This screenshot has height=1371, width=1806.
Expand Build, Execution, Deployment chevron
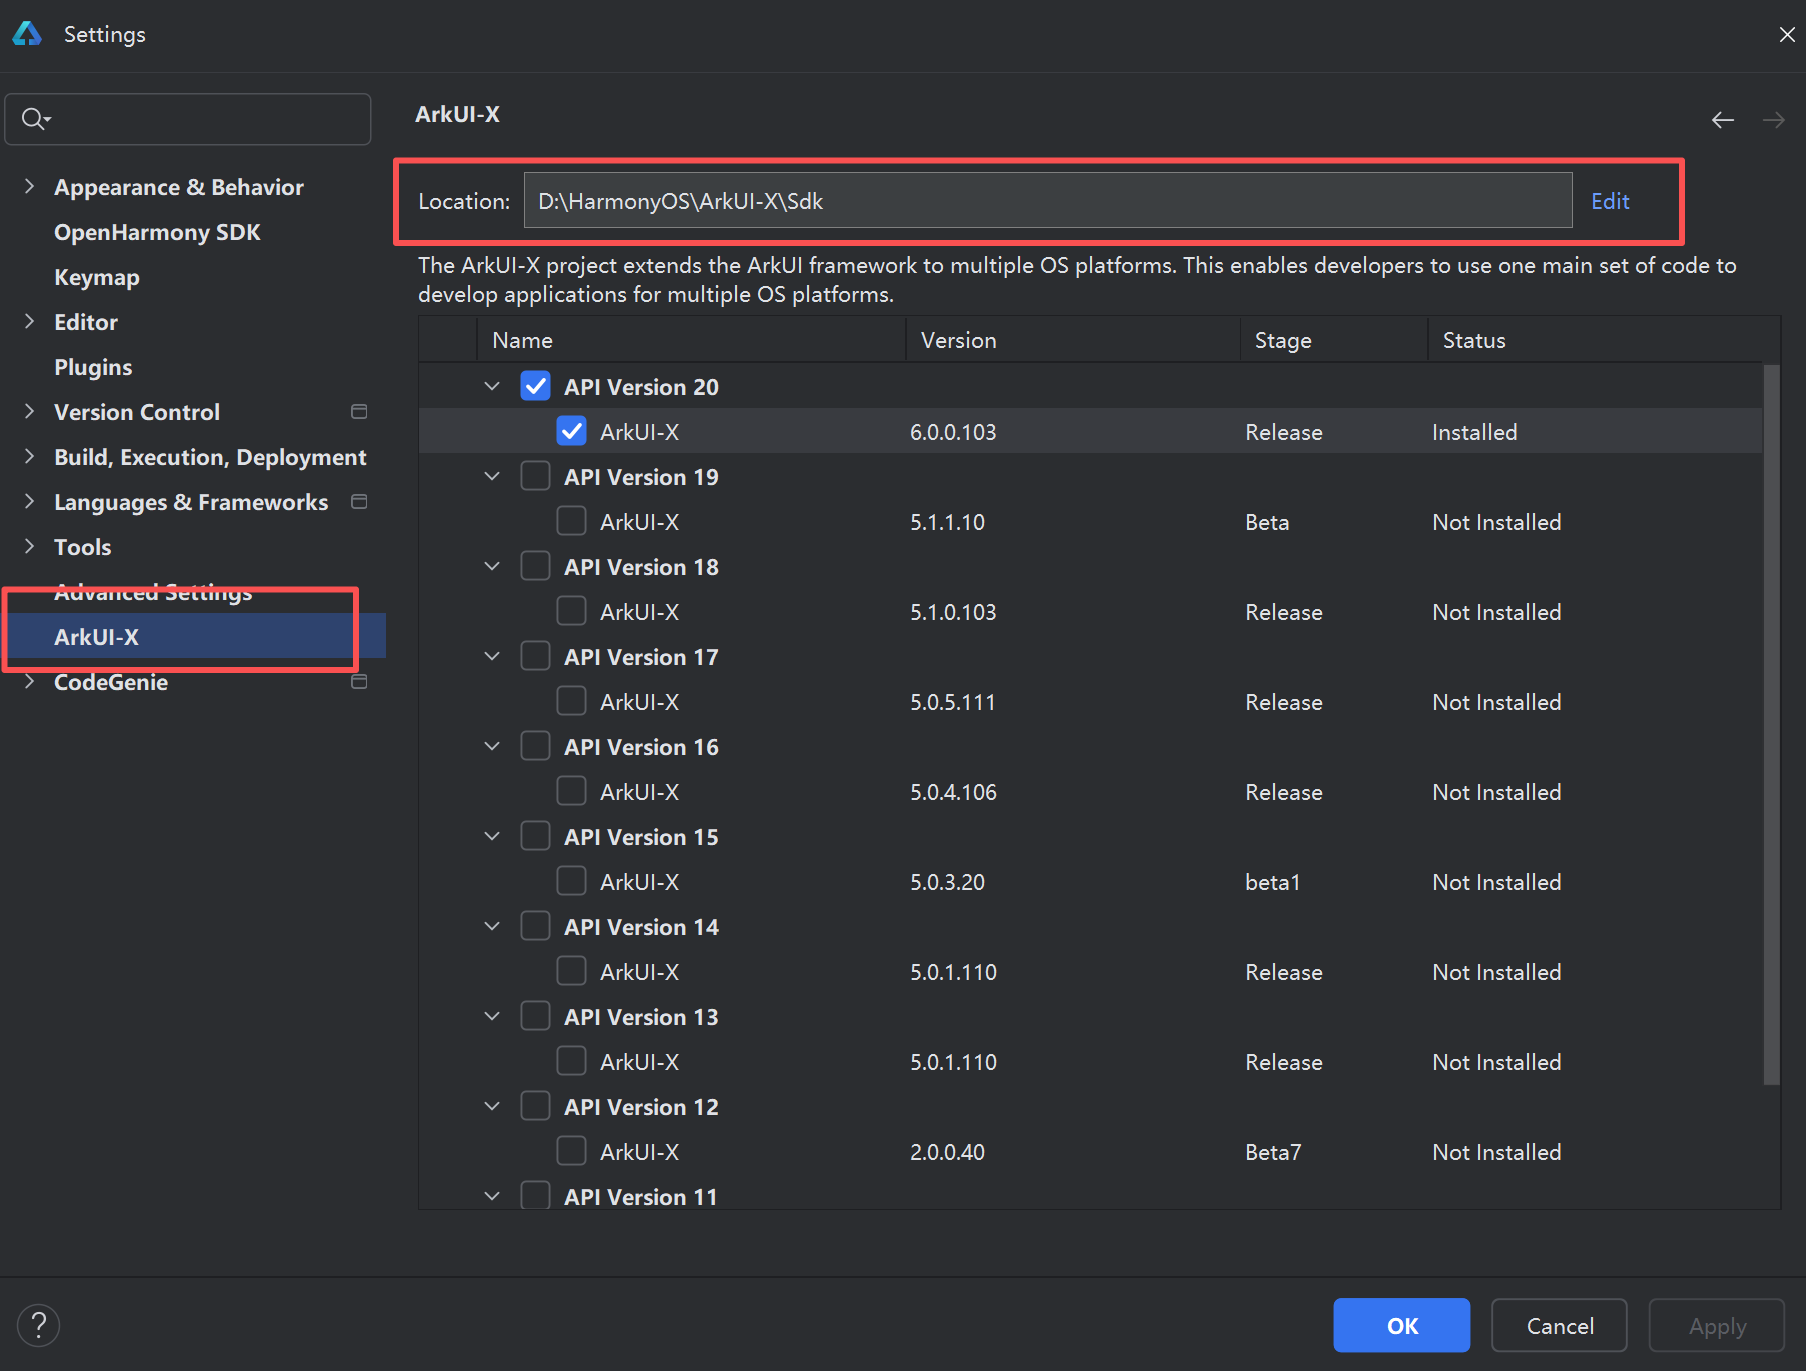29,456
